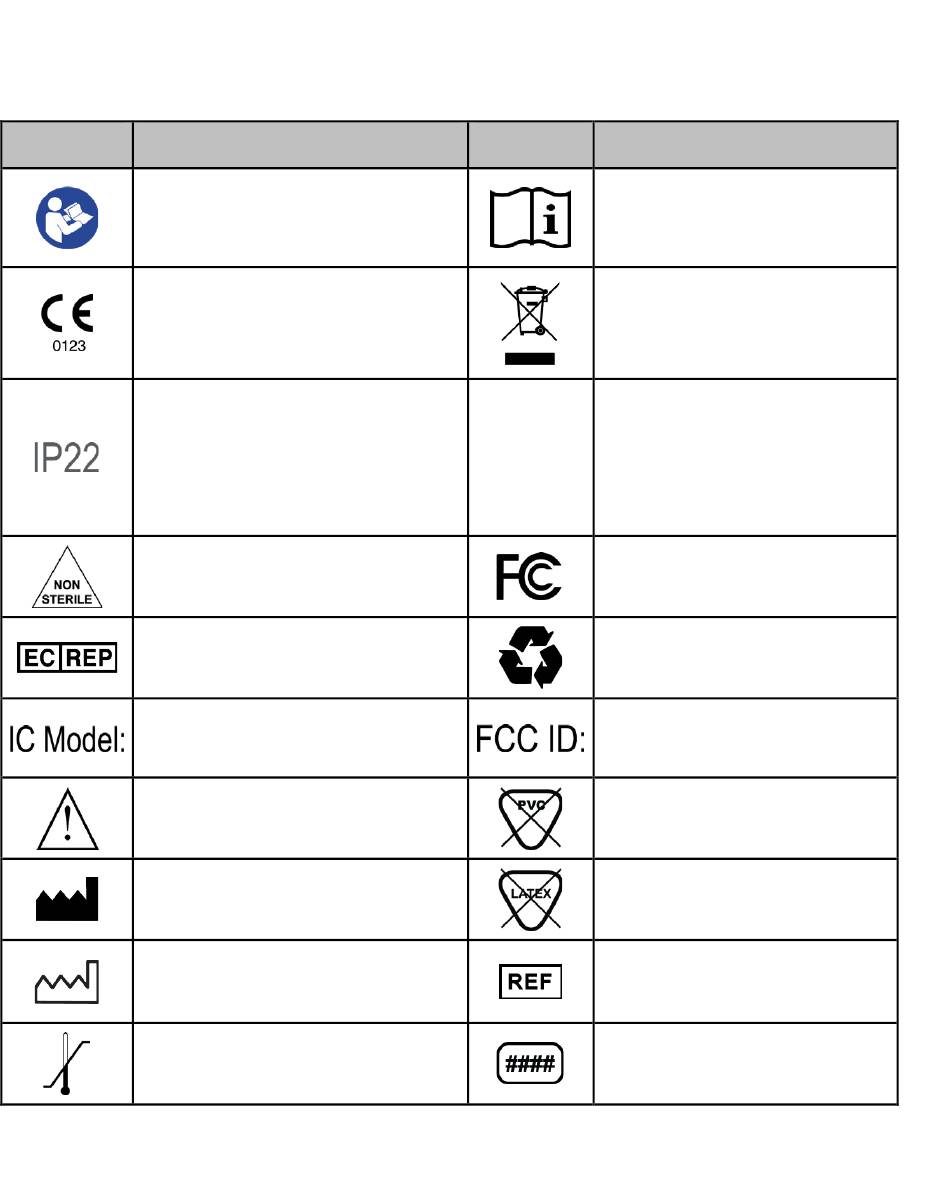
Task: Click the empty cell beside the CE mark
Action: click(x=300, y=323)
